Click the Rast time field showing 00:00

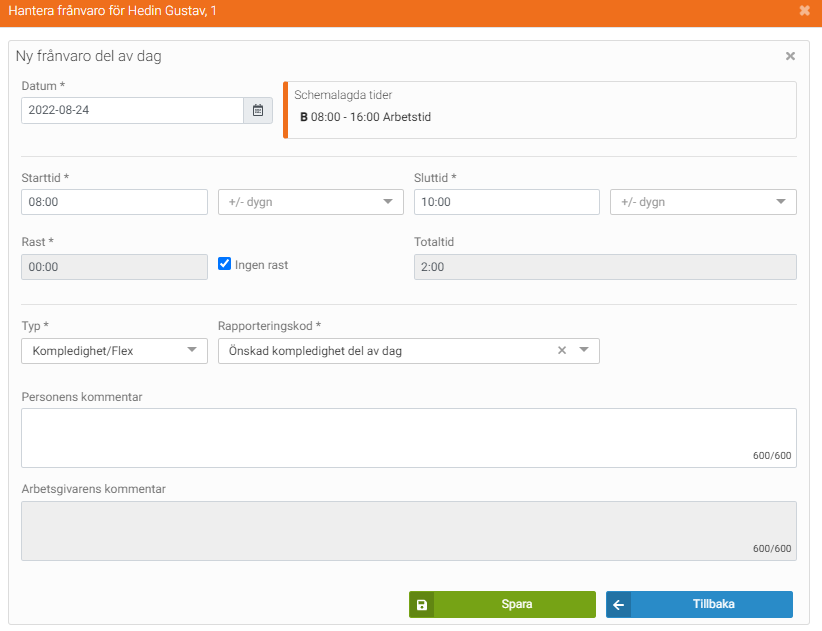tap(114, 266)
